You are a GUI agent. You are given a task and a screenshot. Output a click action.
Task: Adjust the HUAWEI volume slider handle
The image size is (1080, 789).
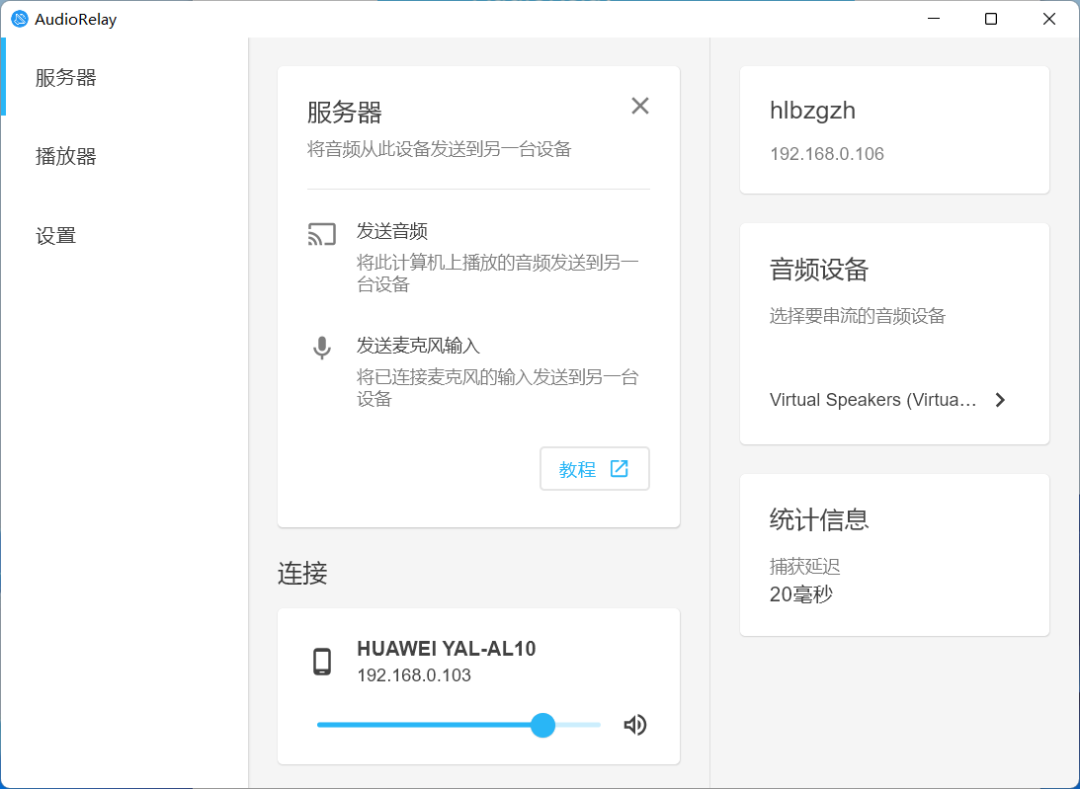[543, 725]
